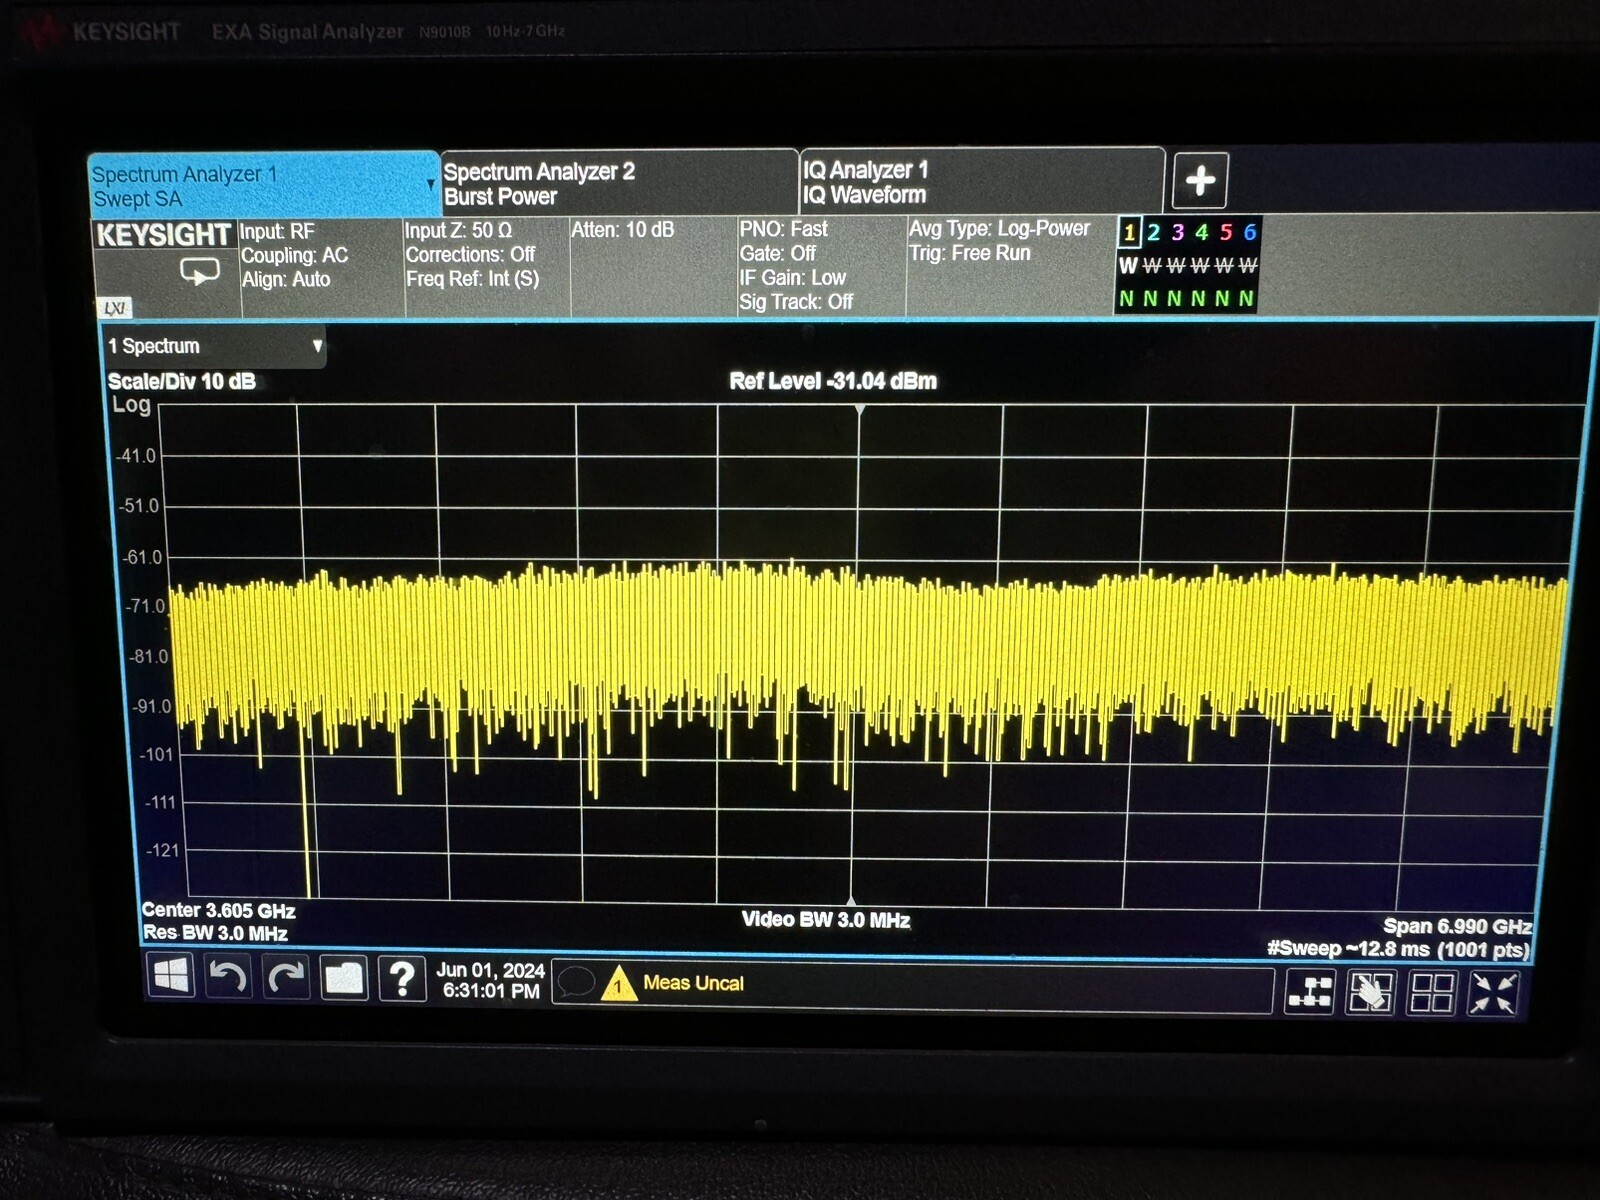Toggle trace 2 on

click(x=1153, y=233)
